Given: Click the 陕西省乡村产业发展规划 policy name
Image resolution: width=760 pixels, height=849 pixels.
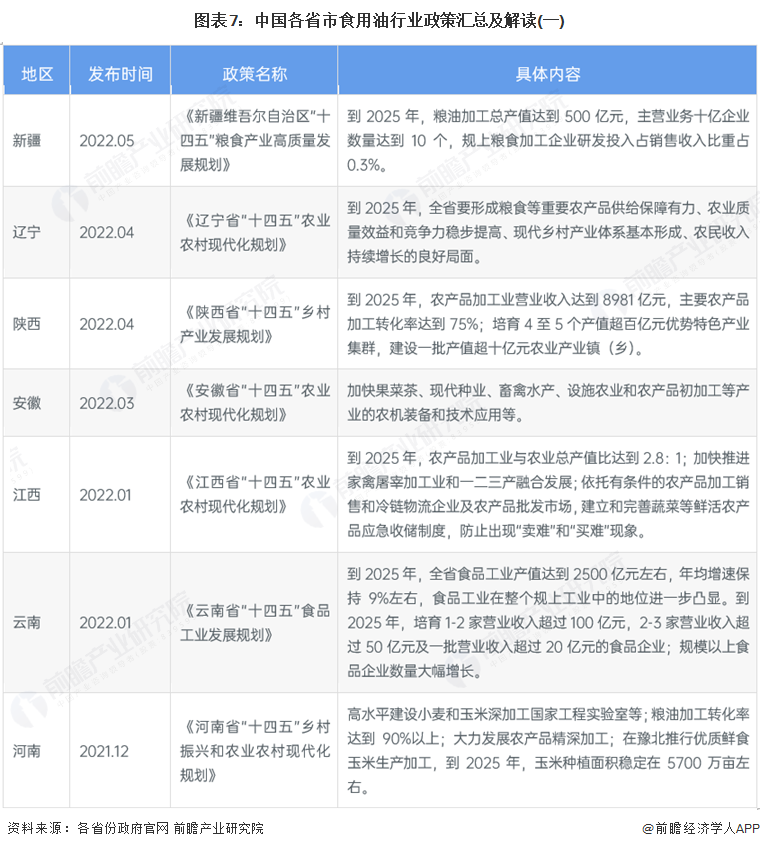Looking at the screenshot, I should coord(255,324).
